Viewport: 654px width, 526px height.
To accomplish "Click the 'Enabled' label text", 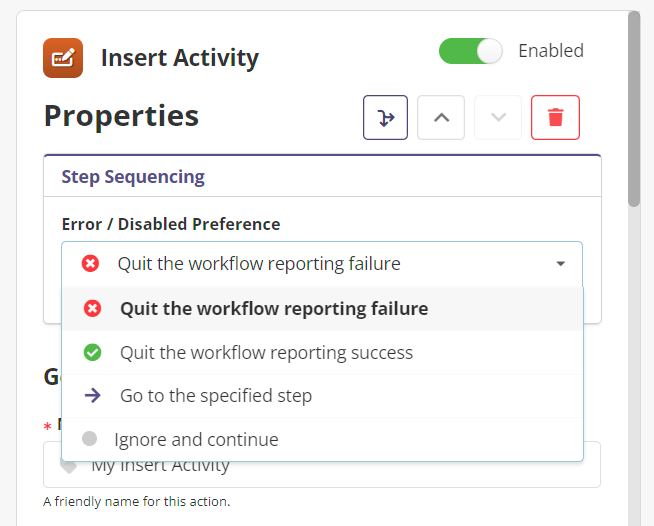I will coord(551,51).
